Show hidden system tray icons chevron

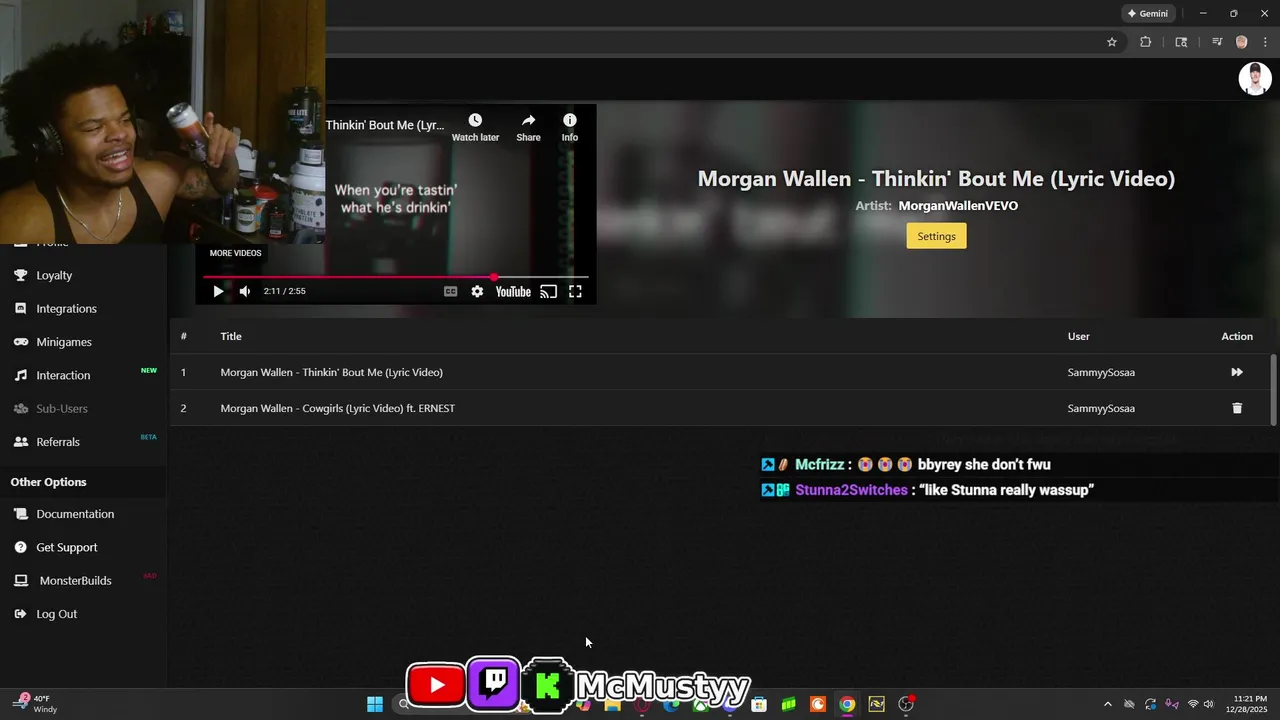tap(1107, 704)
